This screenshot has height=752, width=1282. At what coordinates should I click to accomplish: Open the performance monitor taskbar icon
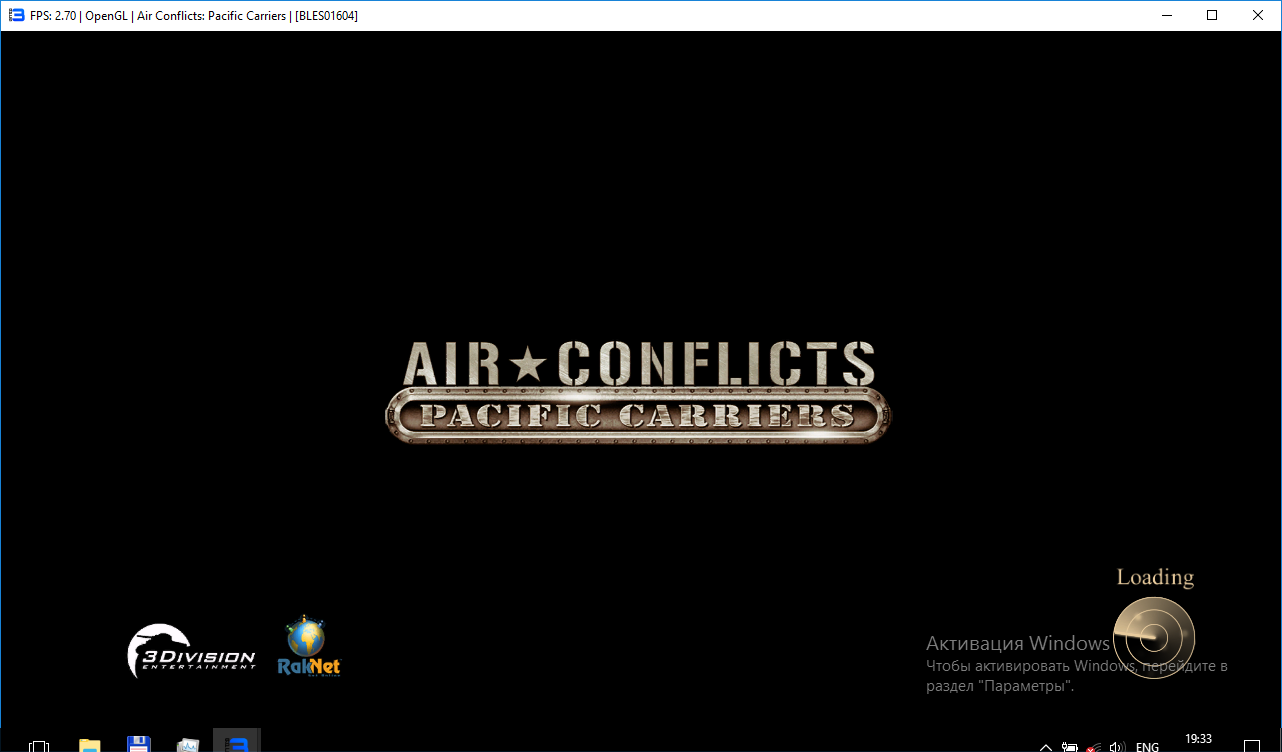[188, 745]
